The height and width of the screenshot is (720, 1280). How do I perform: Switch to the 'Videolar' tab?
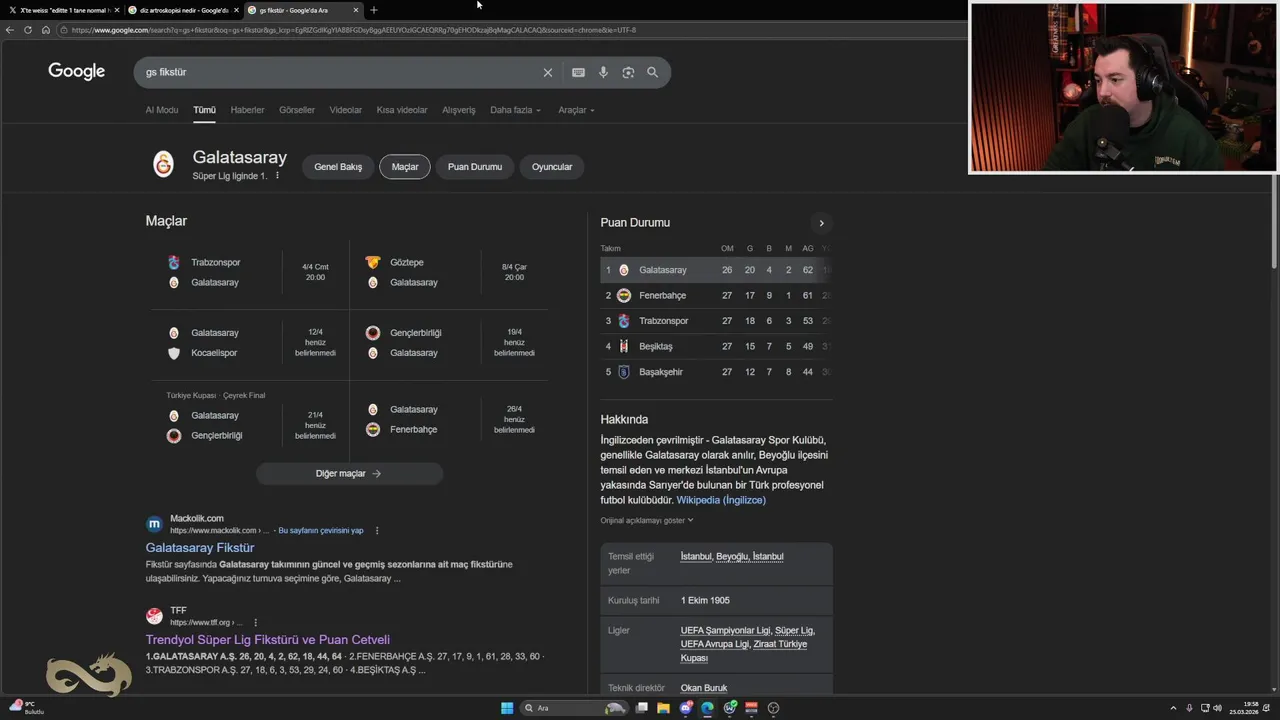pos(346,110)
